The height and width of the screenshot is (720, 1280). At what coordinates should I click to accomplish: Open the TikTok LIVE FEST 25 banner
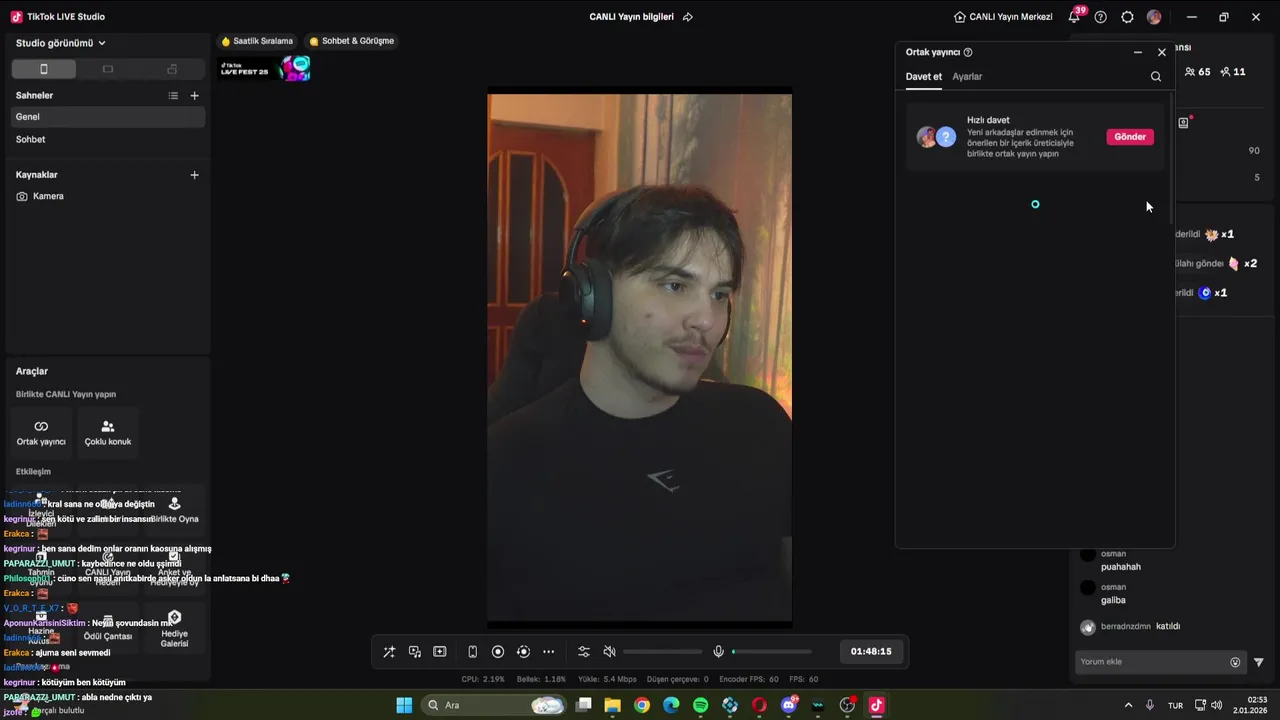pyautogui.click(x=265, y=69)
